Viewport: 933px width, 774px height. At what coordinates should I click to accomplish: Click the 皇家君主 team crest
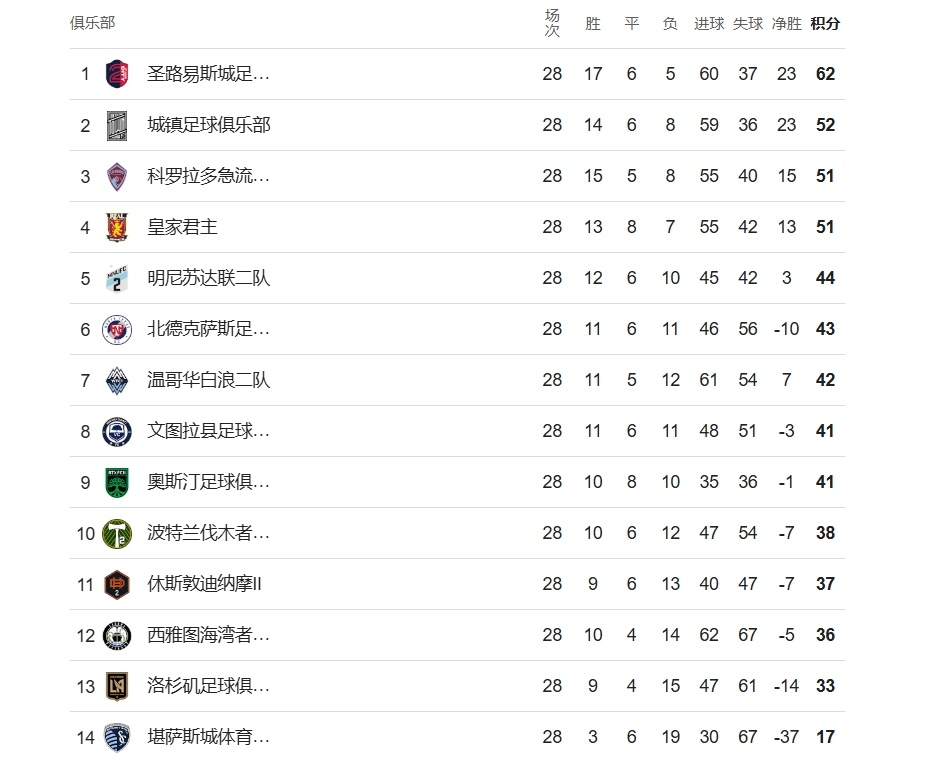click(117, 227)
